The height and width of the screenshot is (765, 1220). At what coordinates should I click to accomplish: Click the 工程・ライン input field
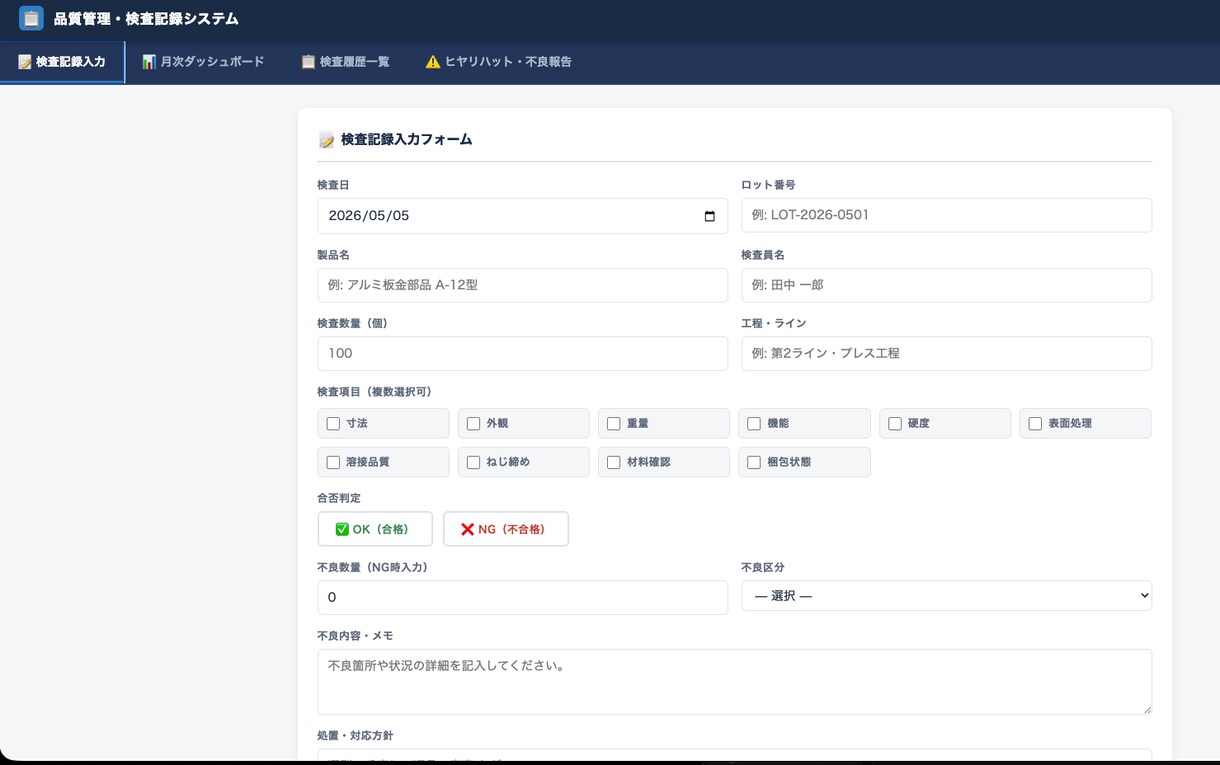pyautogui.click(x=946, y=353)
